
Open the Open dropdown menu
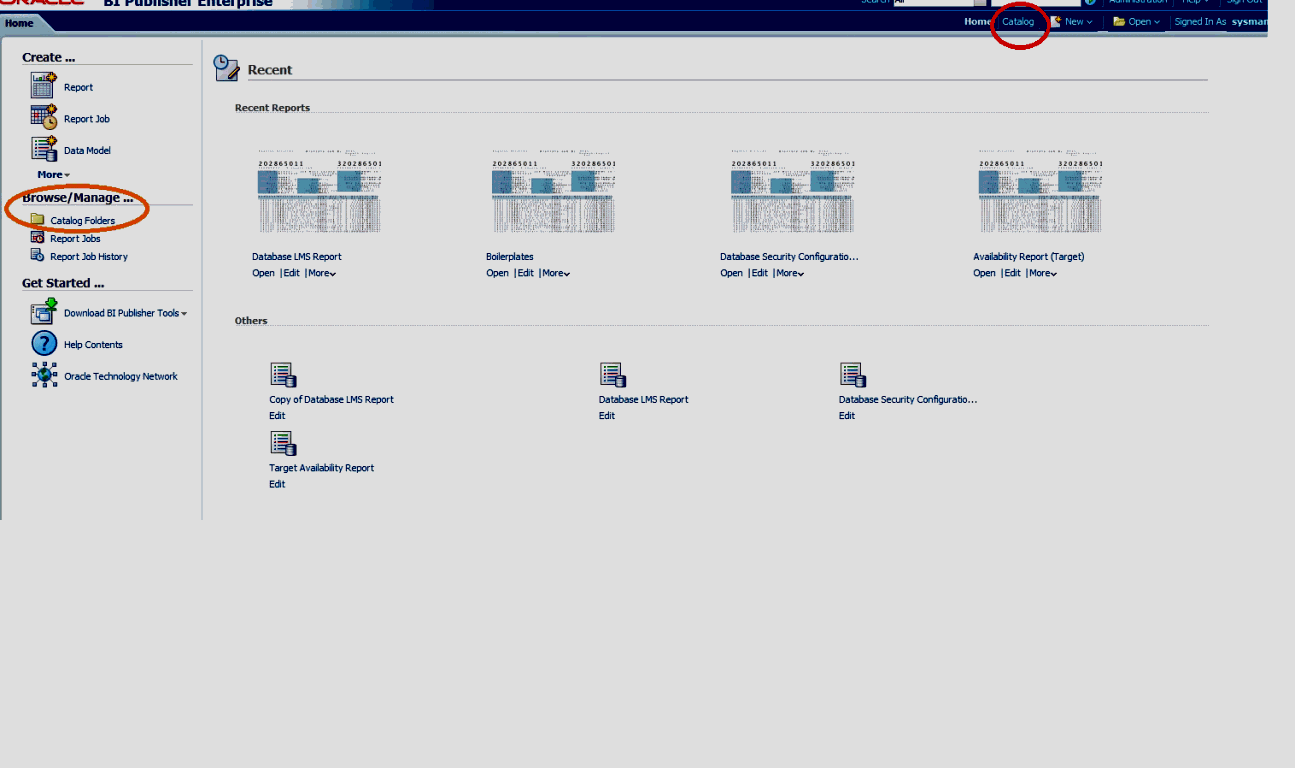(x=1144, y=21)
